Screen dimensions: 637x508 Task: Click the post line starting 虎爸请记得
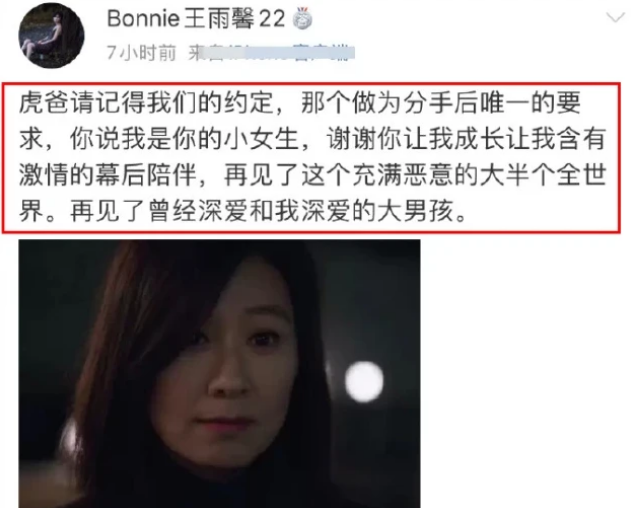pos(300,103)
